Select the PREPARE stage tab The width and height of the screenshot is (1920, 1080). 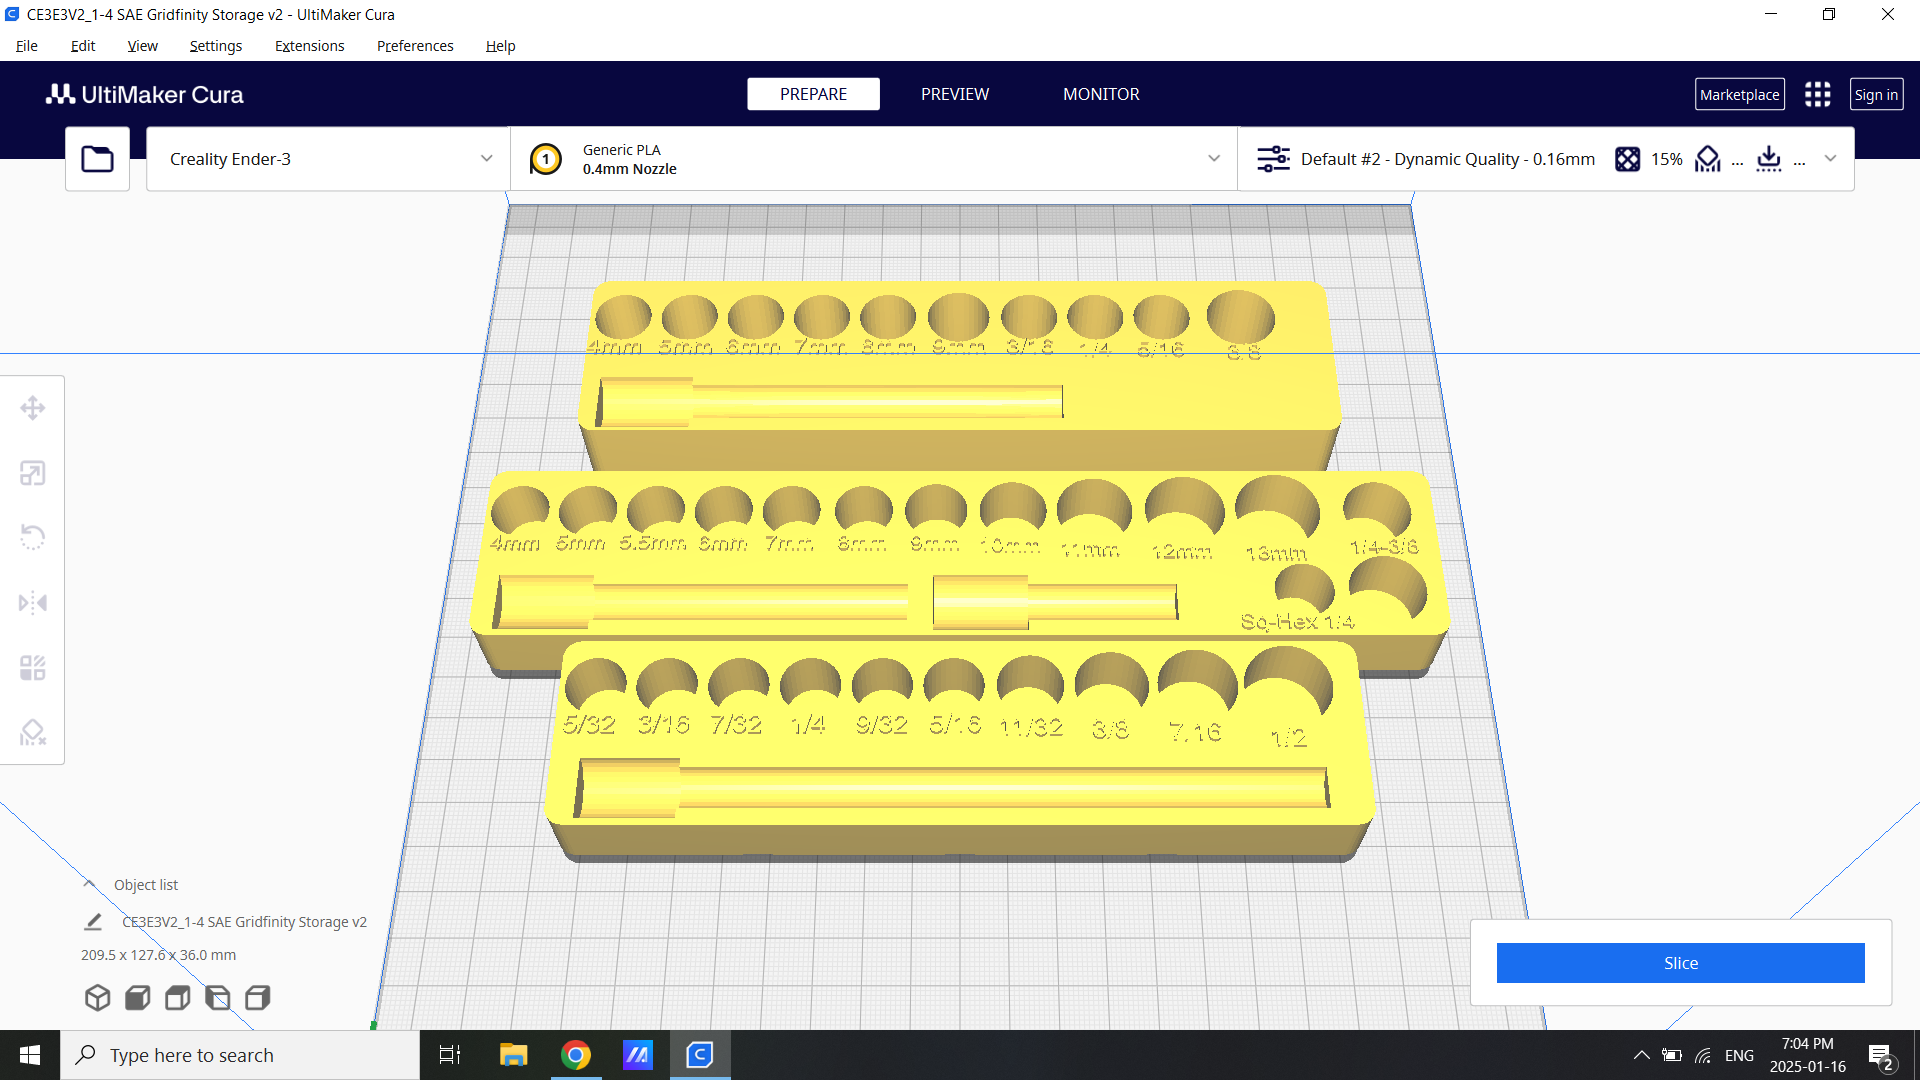813,94
